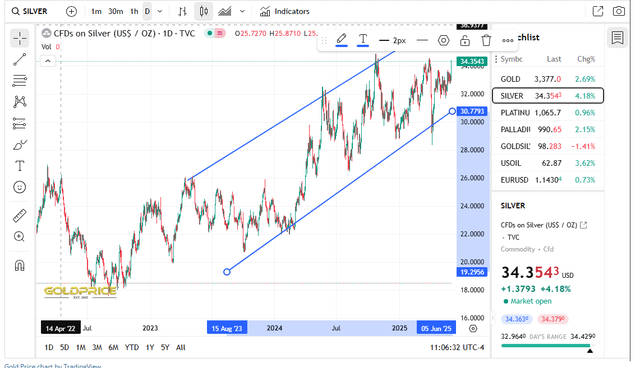
Task: Open the line style dropdown
Action: [422, 40]
